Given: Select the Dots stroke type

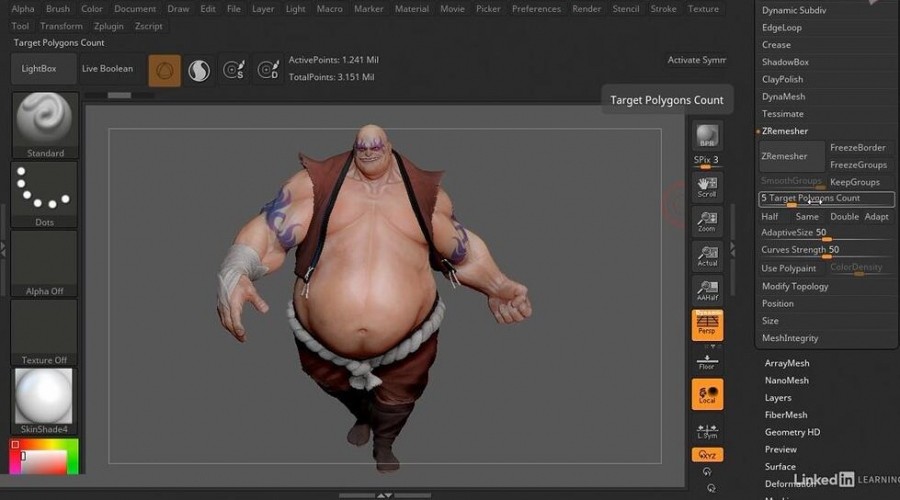Looking at the screenshot, I should pyautogui.click(x=44, y=195).
